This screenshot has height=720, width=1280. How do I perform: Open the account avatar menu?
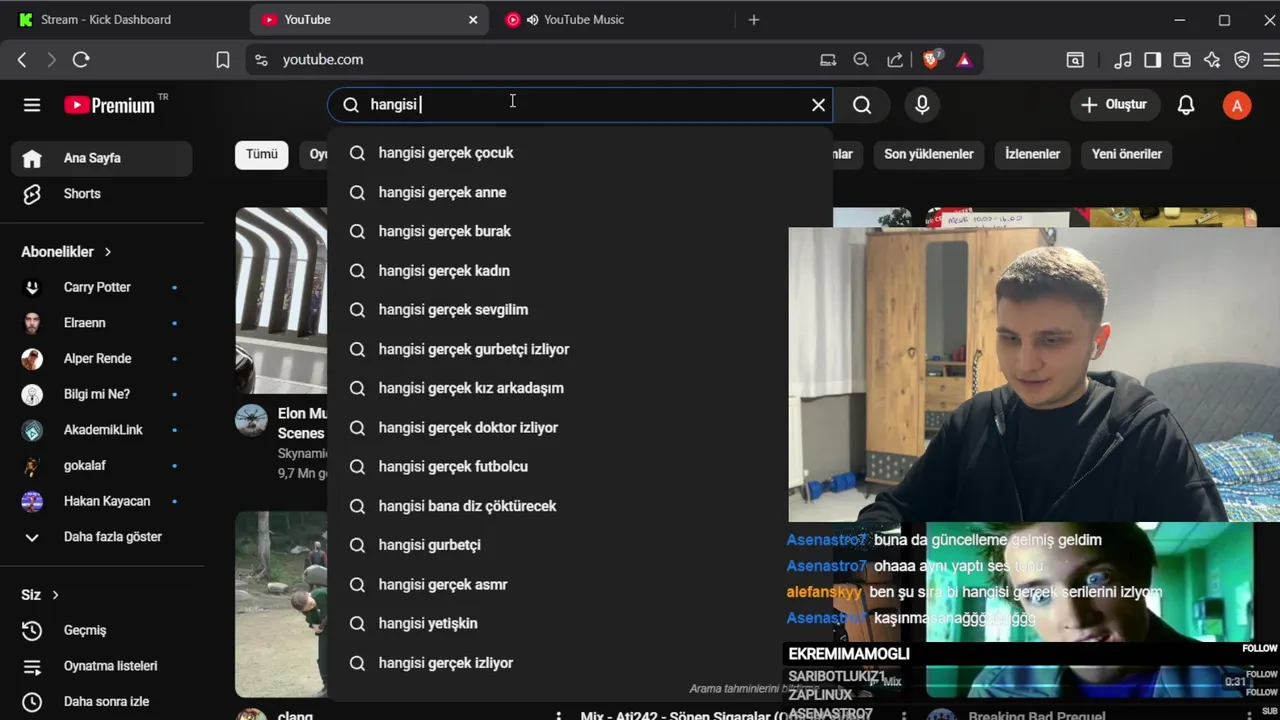point(1237,105)
